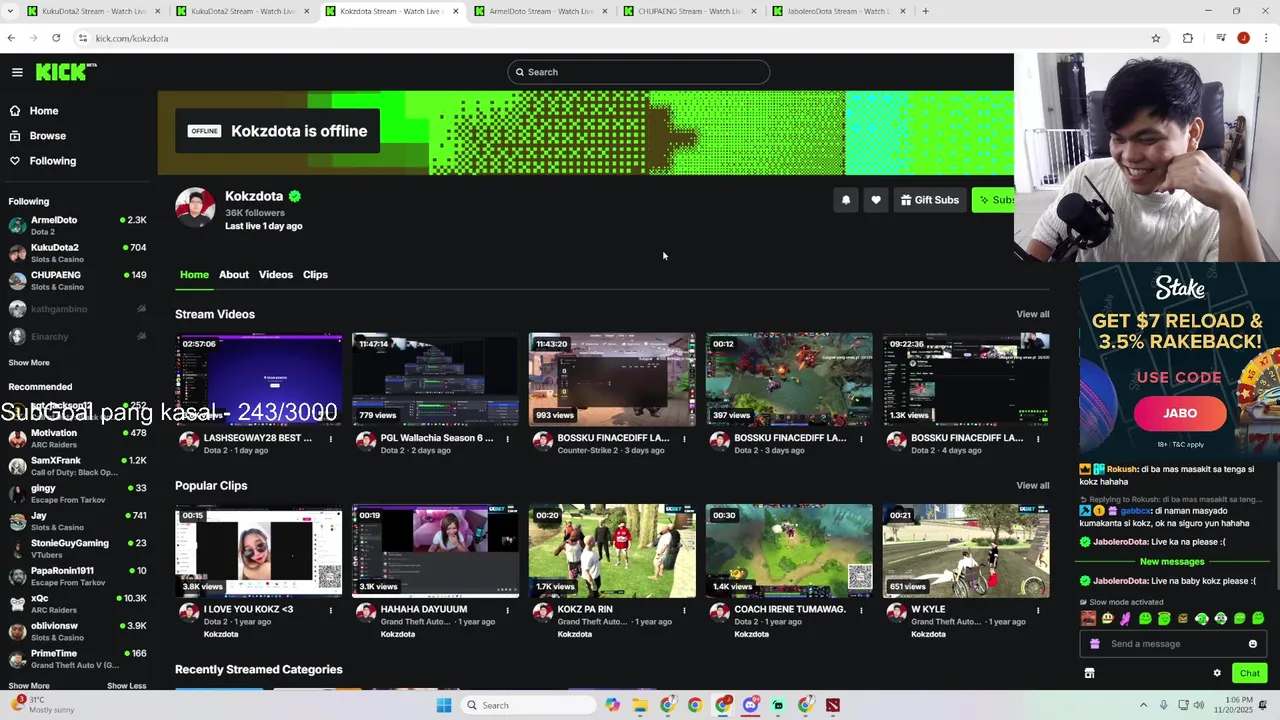The image size is (1280, 720).
Task: Switch to the About tab
Action: click(x=234, y=275)
